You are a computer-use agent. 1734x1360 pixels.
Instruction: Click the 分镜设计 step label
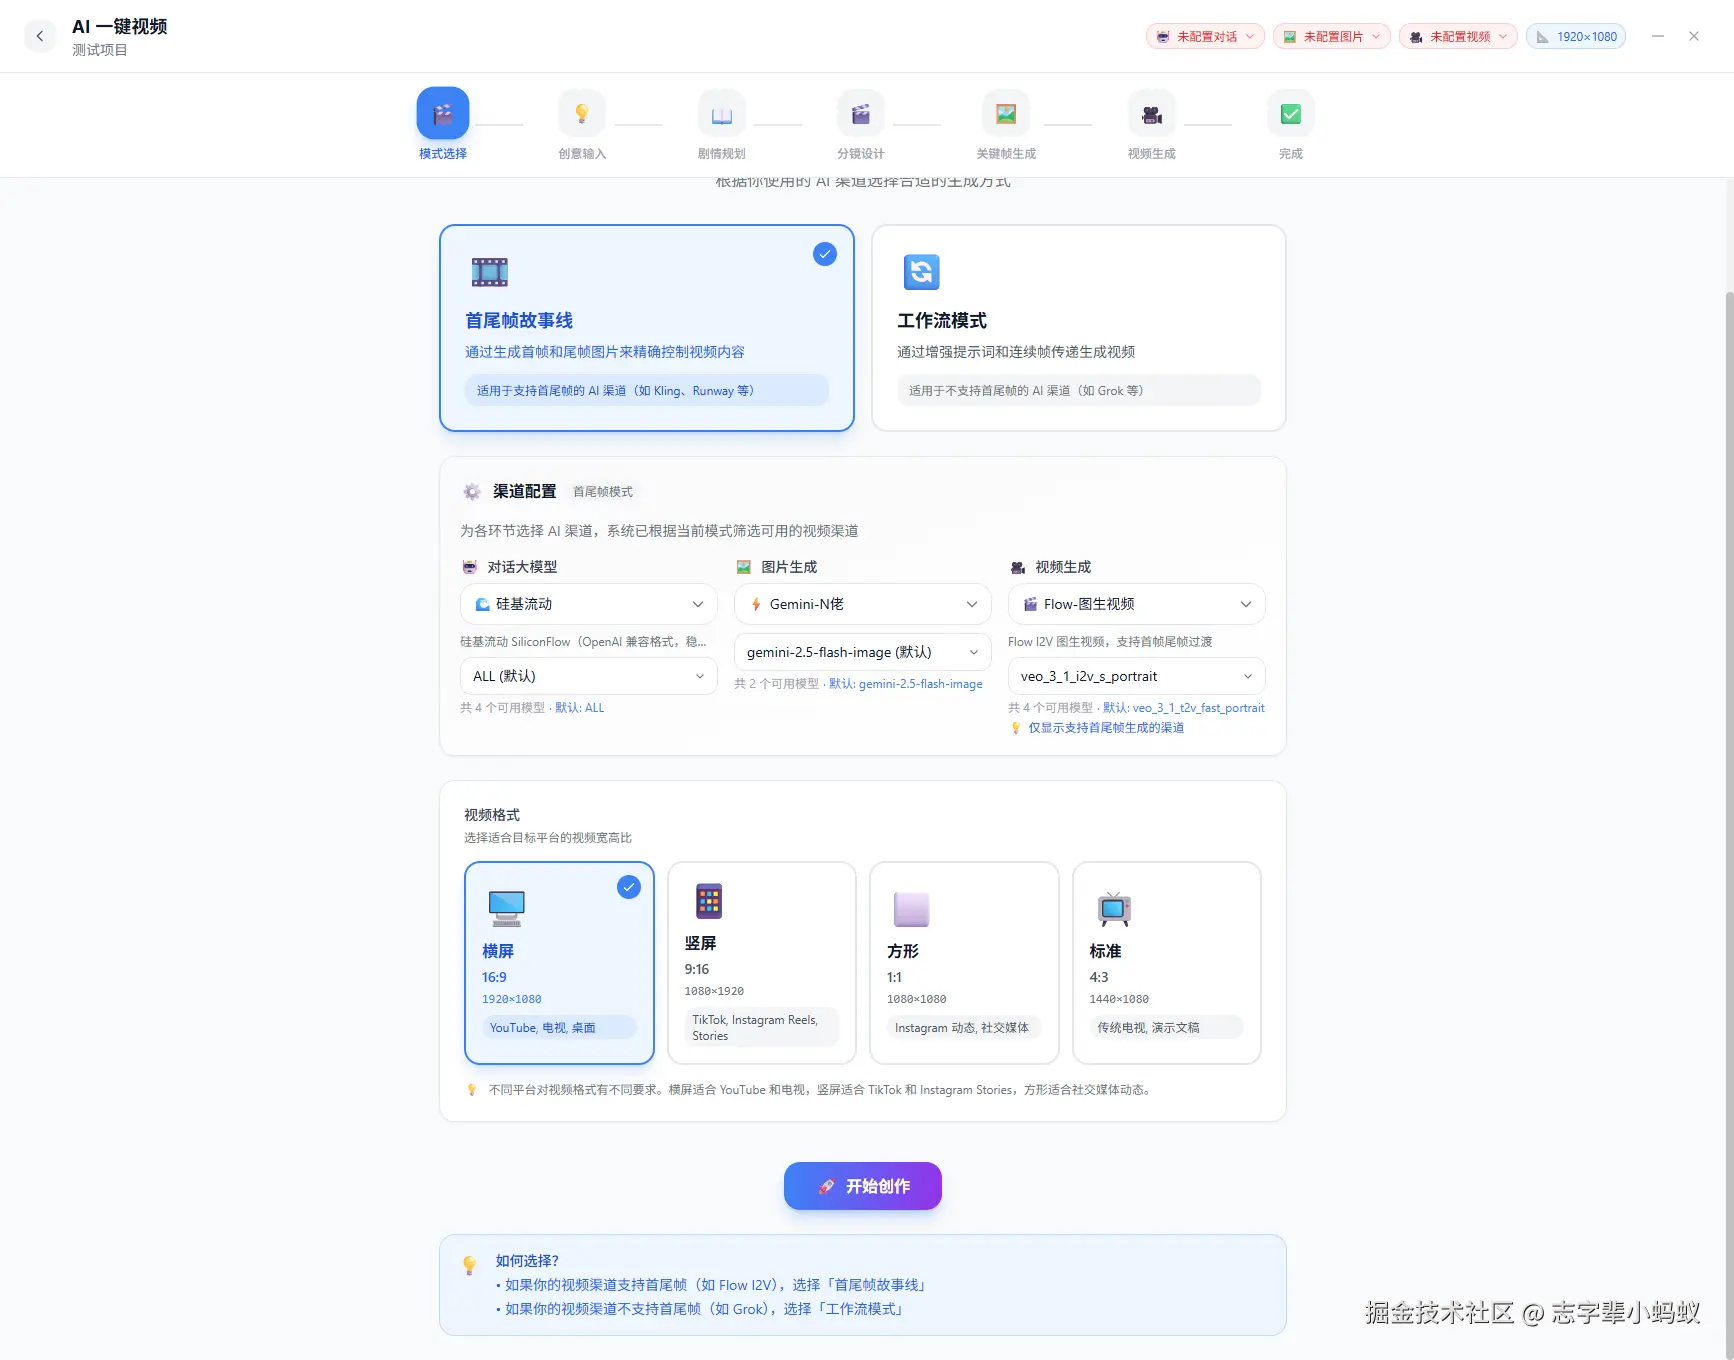[861, 154]
